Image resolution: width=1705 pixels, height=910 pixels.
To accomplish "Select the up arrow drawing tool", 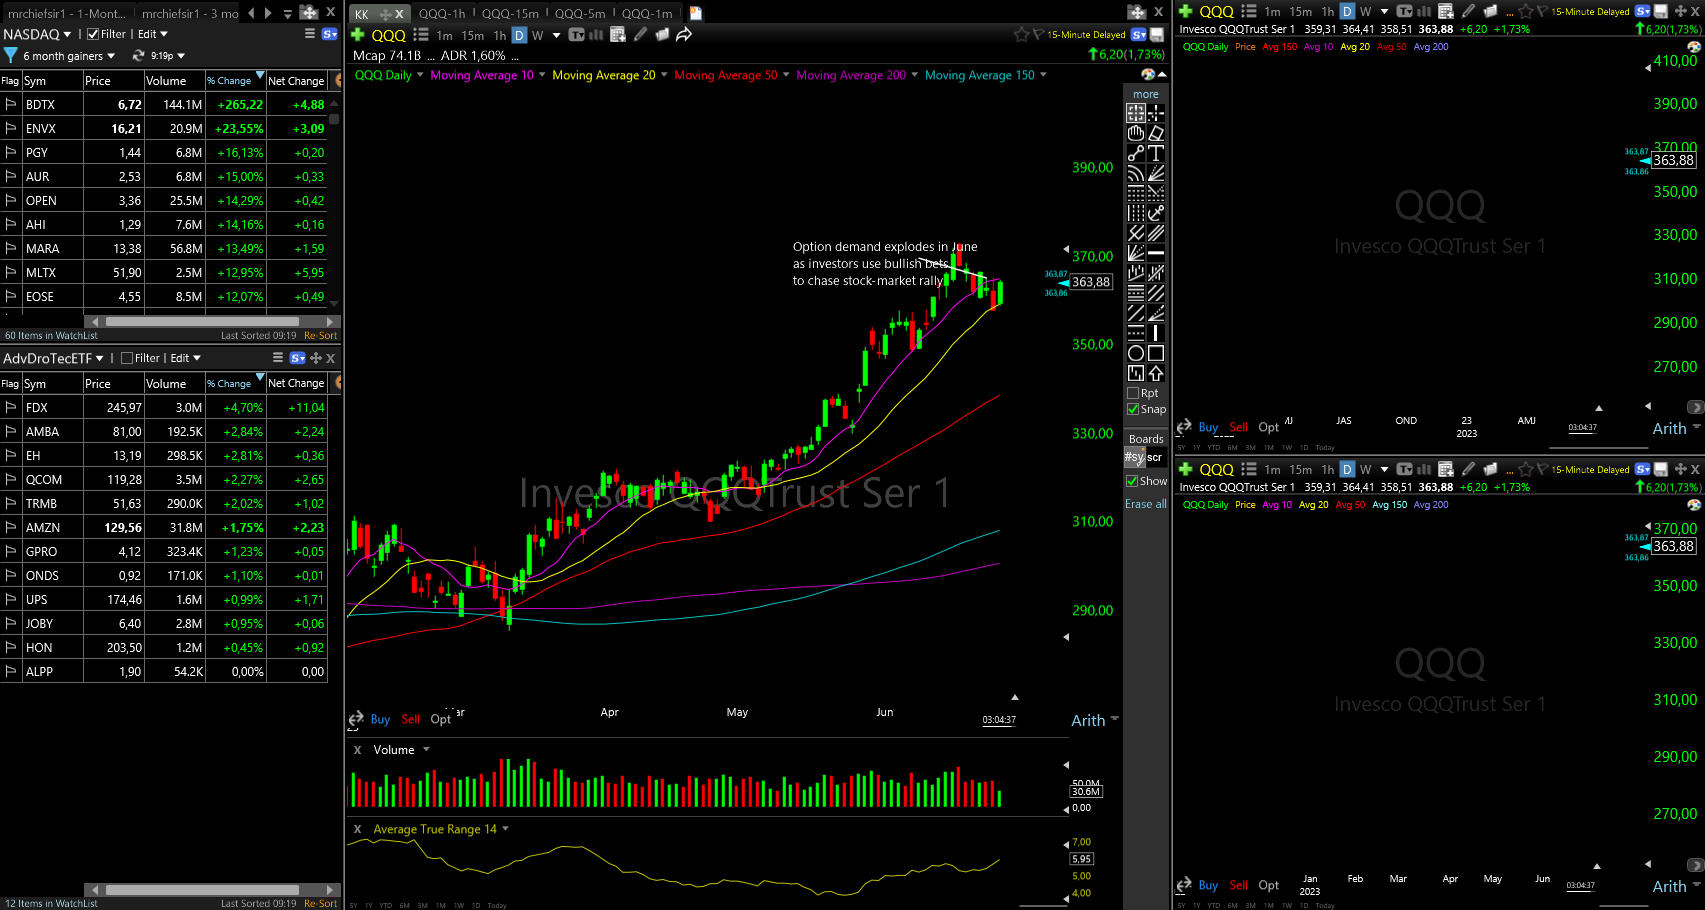I will [x=1156, y=373].
